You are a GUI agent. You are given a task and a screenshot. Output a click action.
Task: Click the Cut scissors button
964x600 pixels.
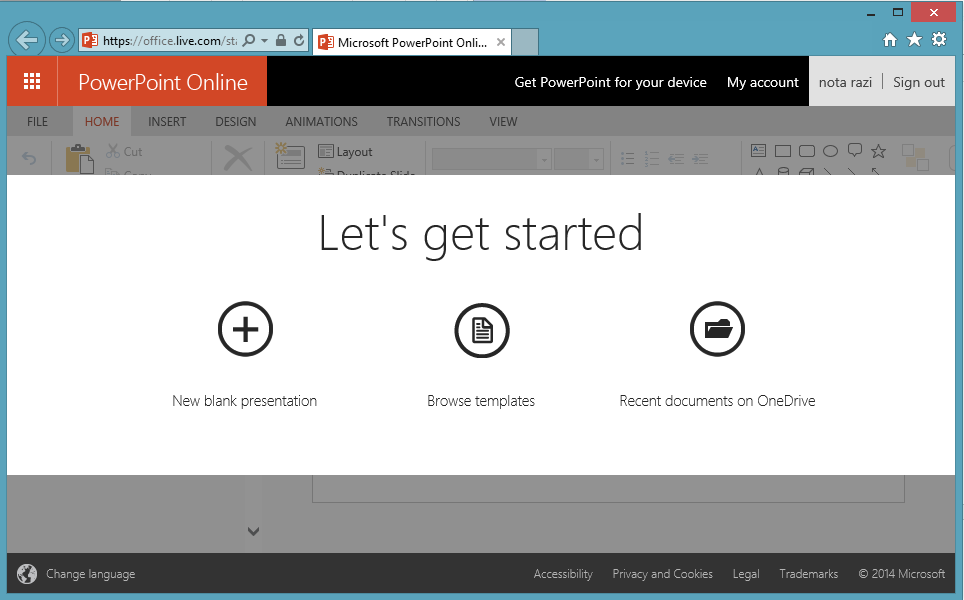pyautogui.click(x=124, y=151)
